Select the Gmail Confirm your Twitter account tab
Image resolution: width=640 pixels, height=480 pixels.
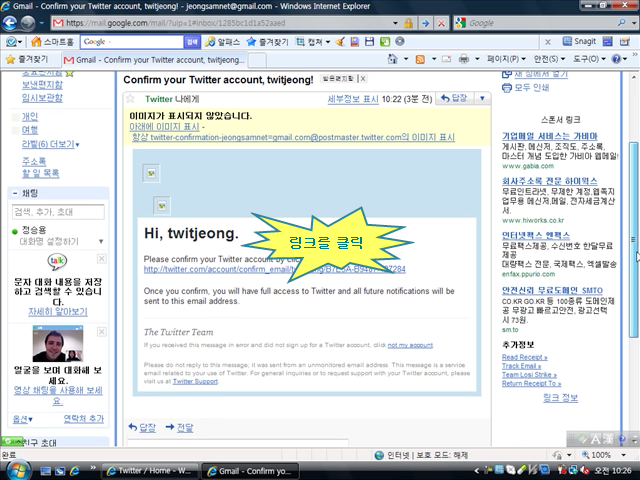pos(155,60)
